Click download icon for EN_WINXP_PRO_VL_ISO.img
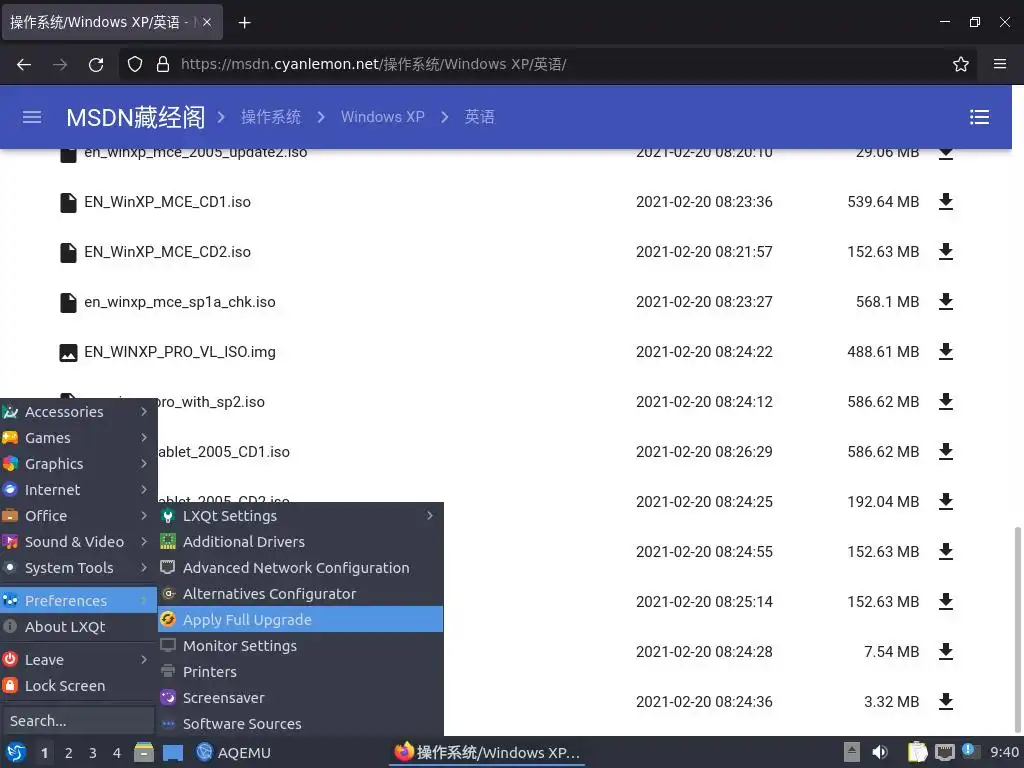The height and width of the screenshot is (768, 1024). tap(946, 351)
